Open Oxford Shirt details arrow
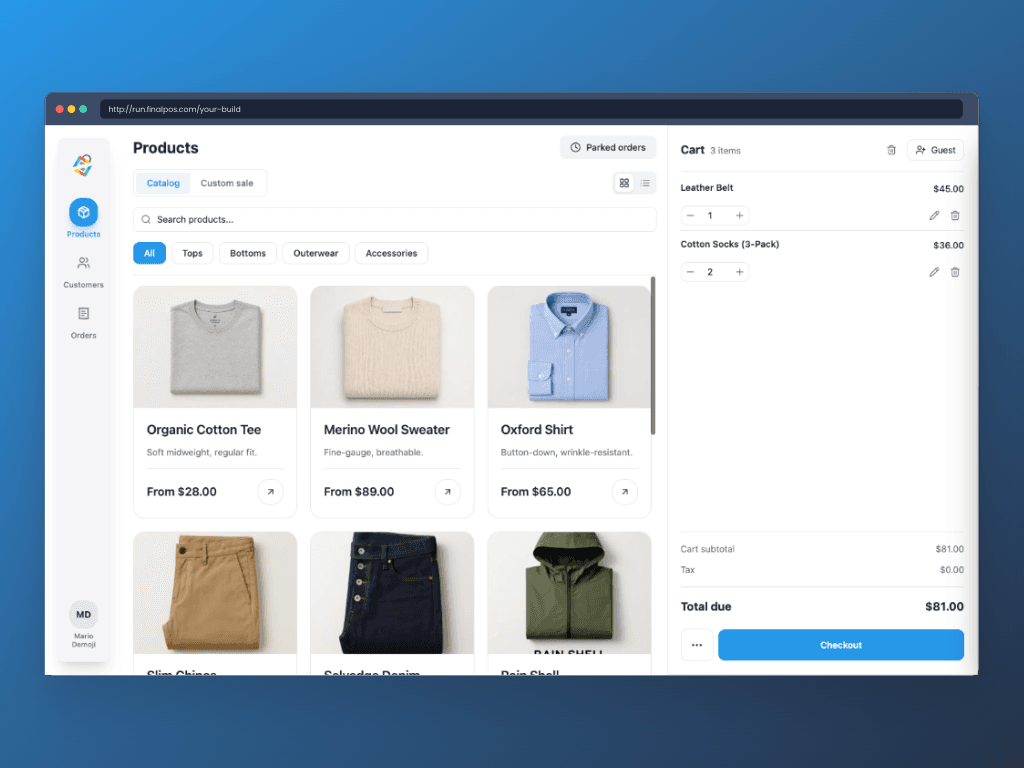The height and width of the screenshot is (768, 1024). (625, 492)
